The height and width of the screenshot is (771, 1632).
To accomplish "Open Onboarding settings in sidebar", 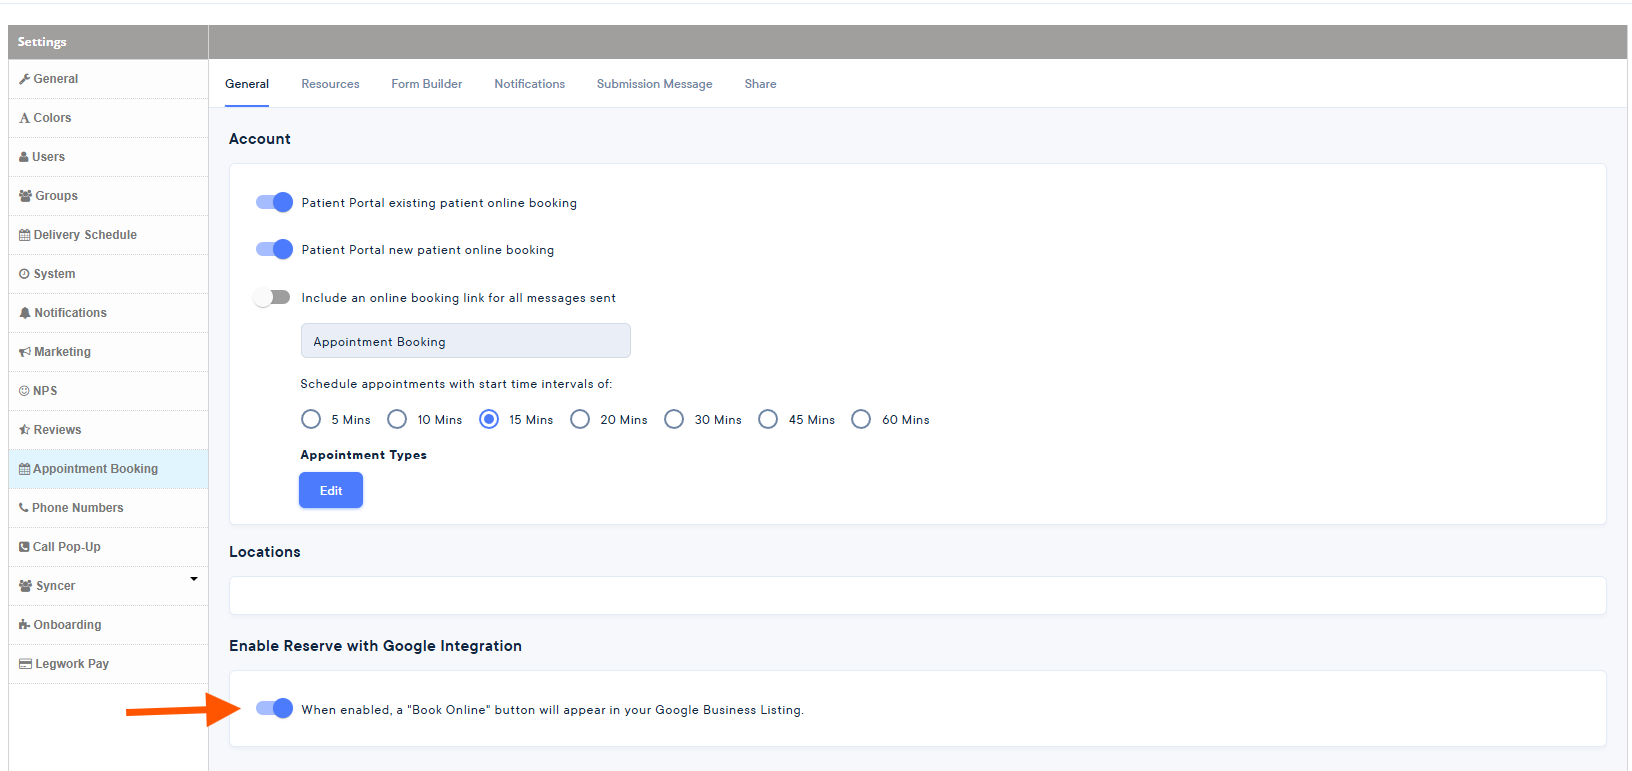I will 108,625.
